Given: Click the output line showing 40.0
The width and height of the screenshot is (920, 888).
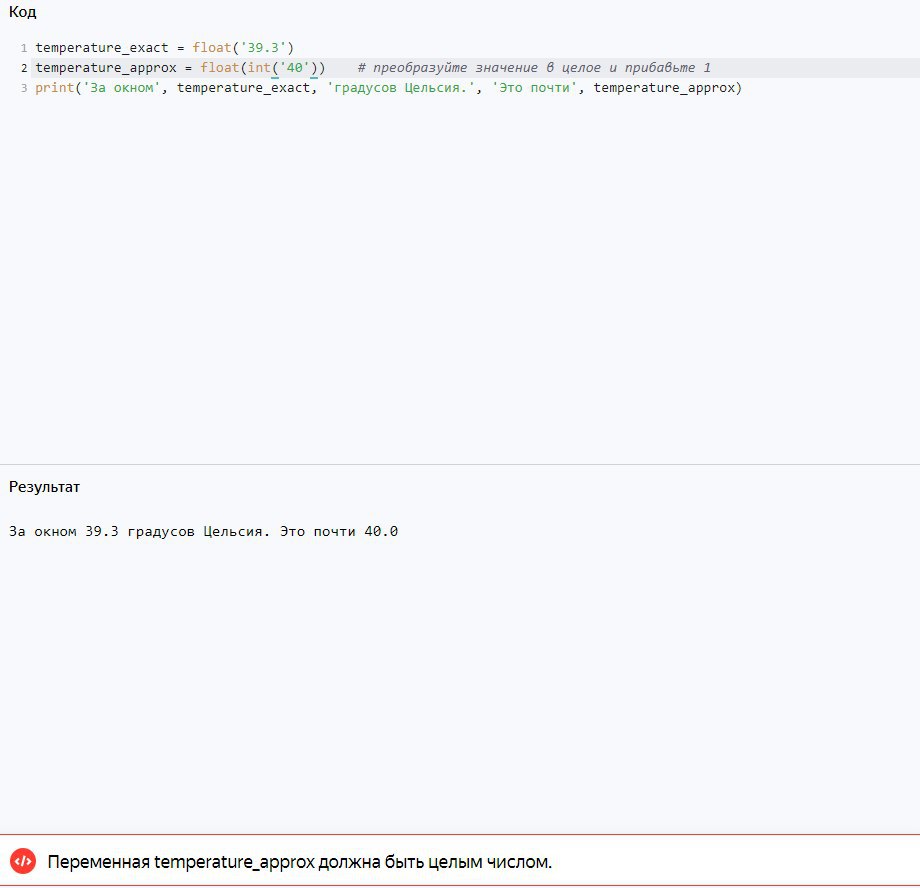Looking at the screenshot, I should point(203,531).
